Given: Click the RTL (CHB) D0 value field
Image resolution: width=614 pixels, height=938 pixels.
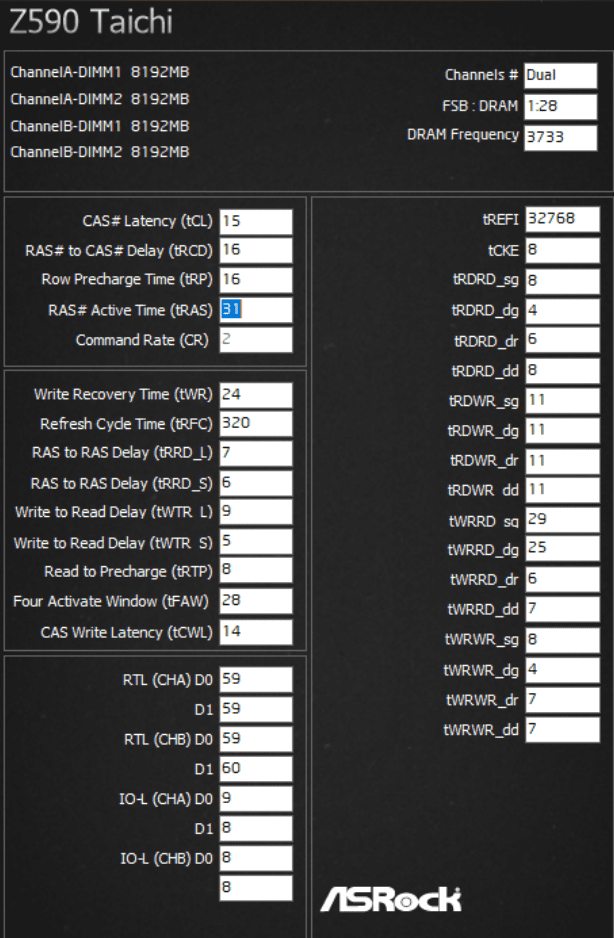Looking at the screenshot, I should point(256,739).
